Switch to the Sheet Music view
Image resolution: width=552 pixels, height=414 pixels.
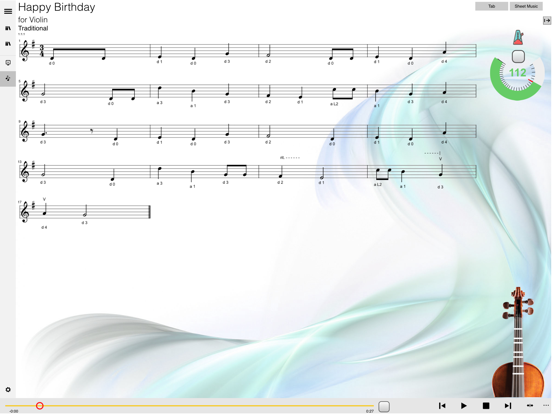tap(526, 6)
